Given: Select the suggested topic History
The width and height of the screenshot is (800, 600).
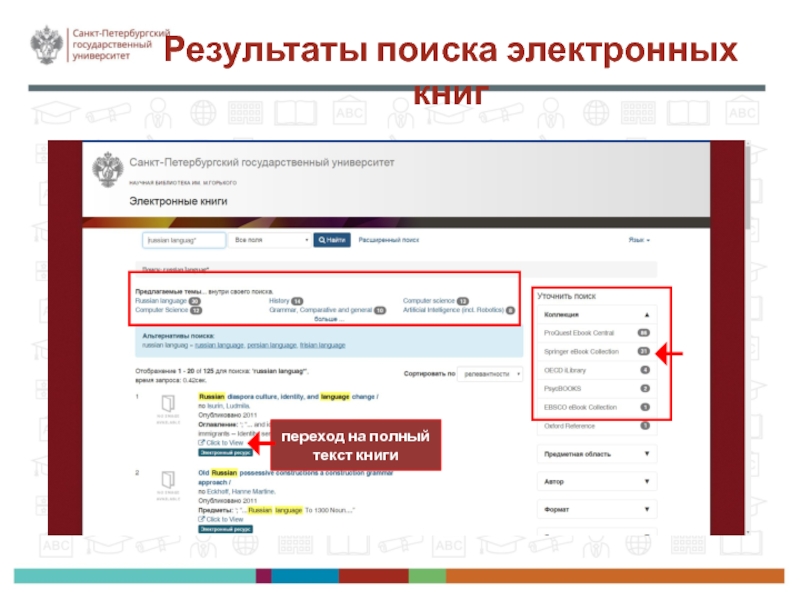Looking at the screenshot, I should 278,301.
